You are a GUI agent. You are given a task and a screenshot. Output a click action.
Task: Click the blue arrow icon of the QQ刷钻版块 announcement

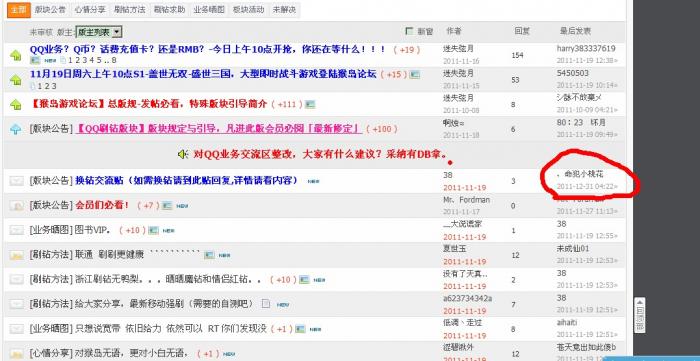pyautogui.click(x=16, y=129)
